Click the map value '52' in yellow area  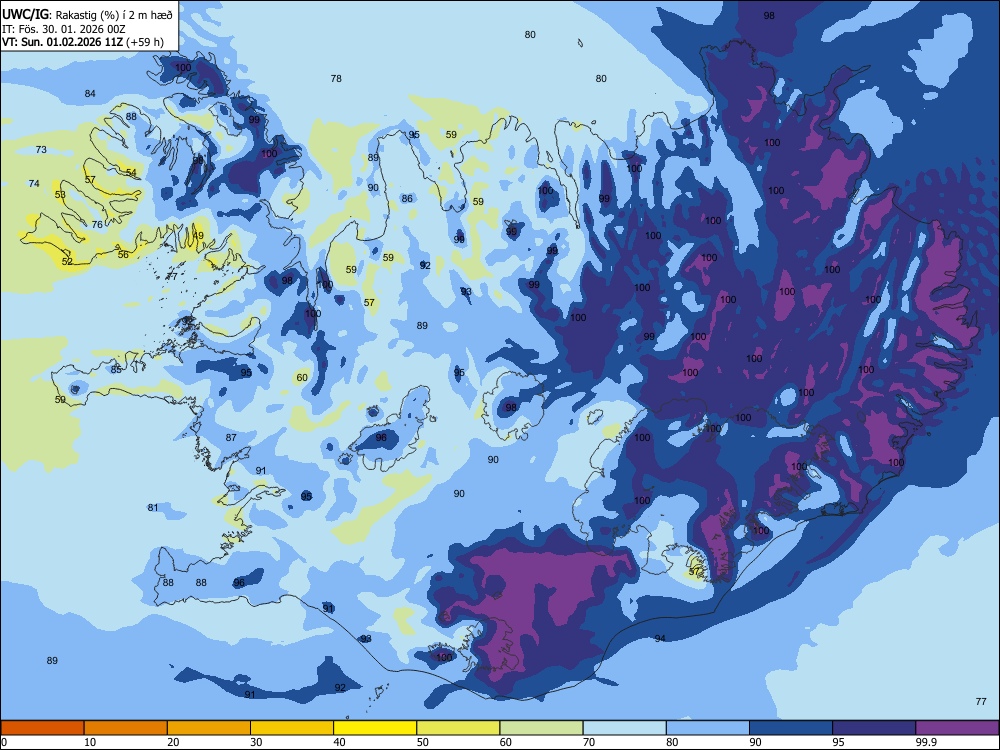67,261
